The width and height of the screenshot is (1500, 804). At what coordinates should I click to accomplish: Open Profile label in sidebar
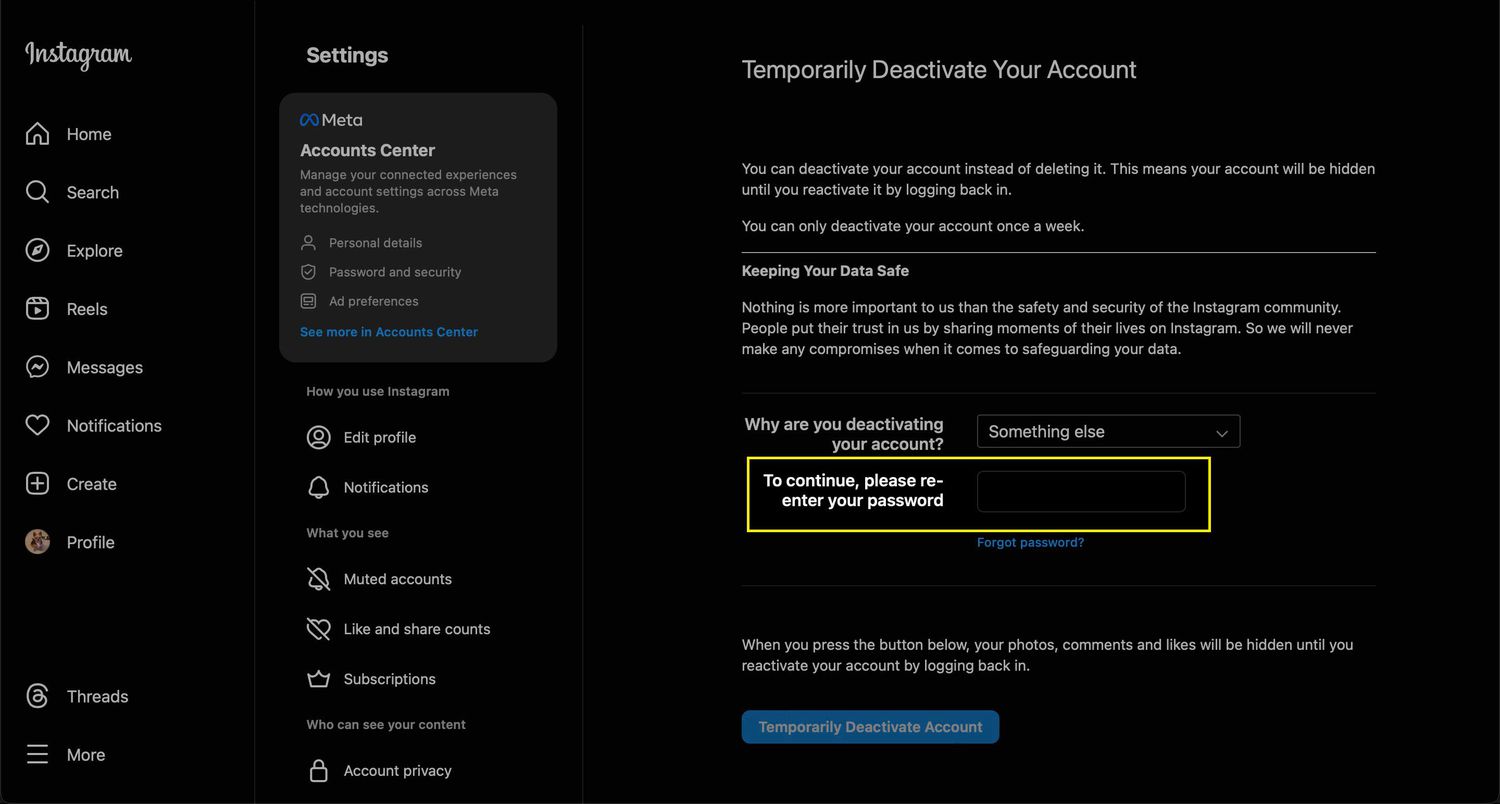(x=91, y=542)
